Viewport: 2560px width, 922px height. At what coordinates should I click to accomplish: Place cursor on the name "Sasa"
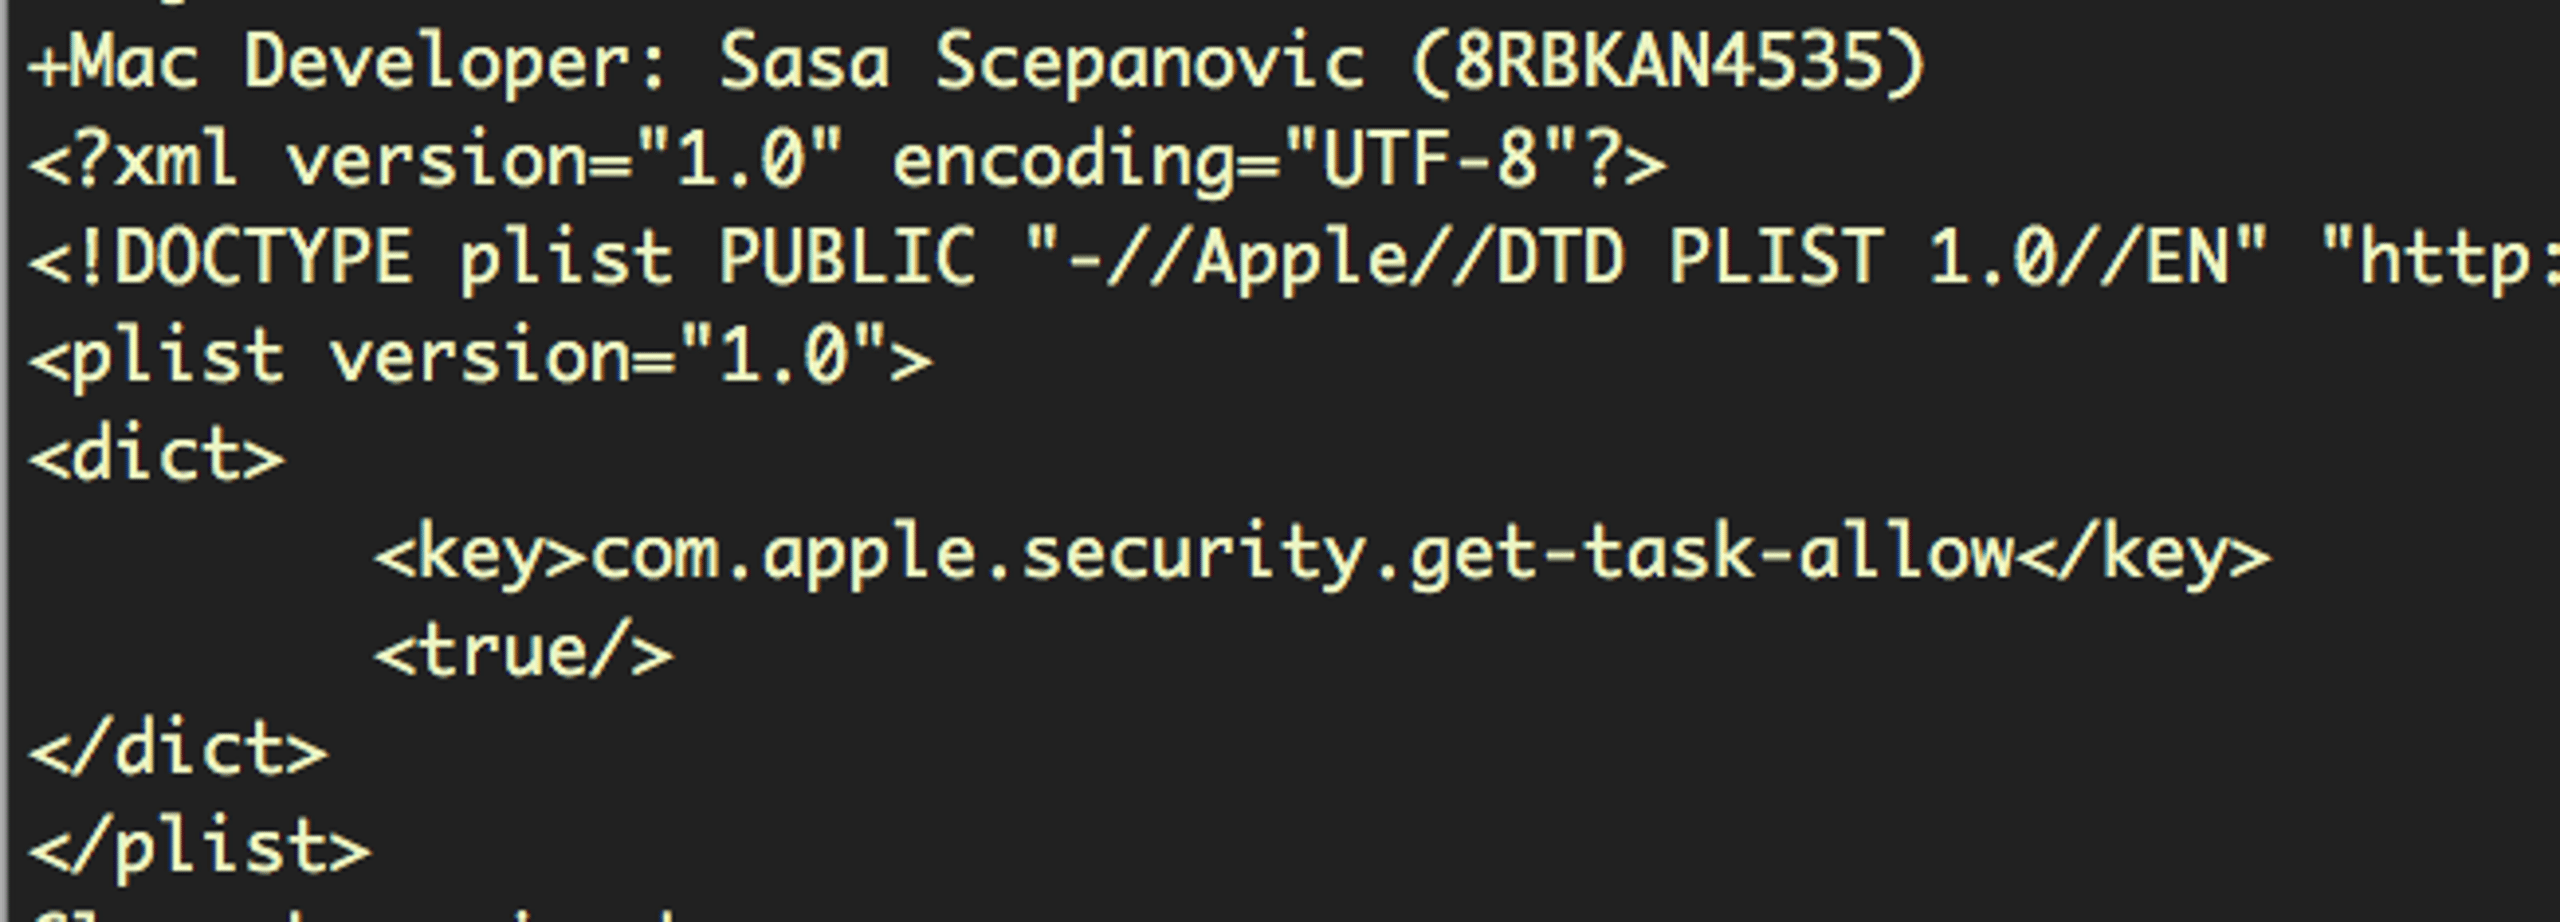[x=805, y=62]
